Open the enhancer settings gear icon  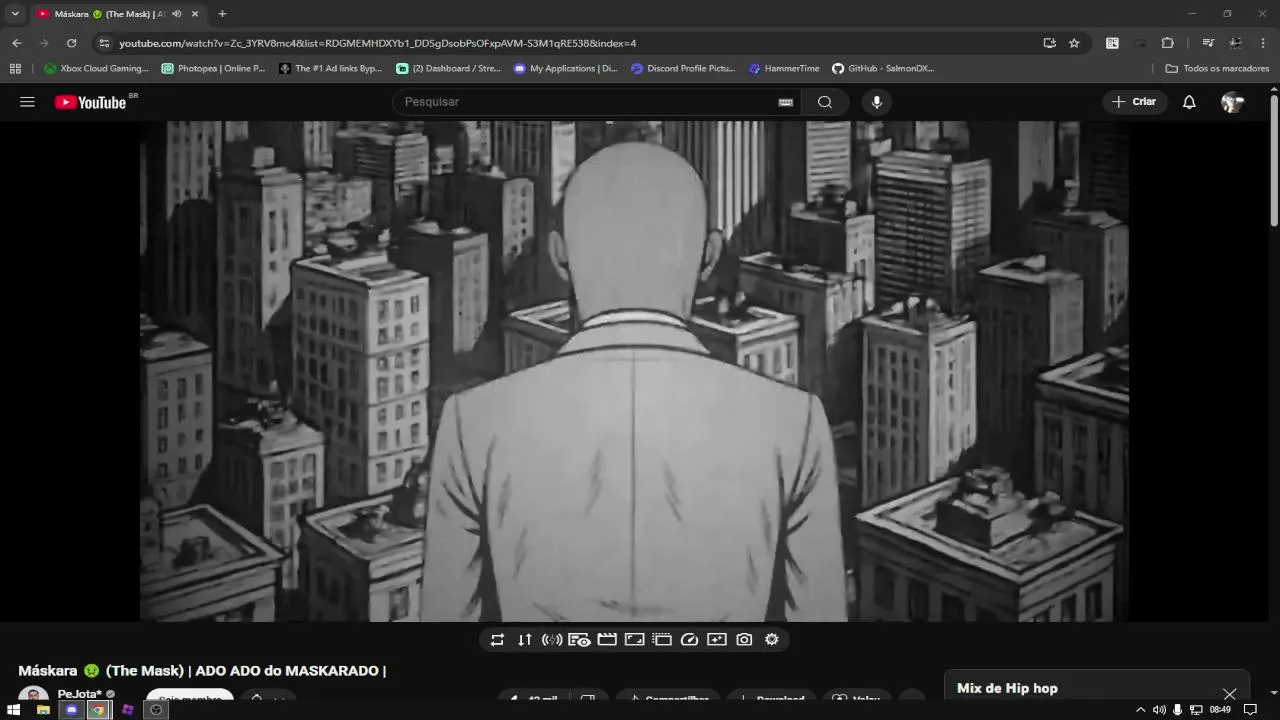click(x=772, y=640)
